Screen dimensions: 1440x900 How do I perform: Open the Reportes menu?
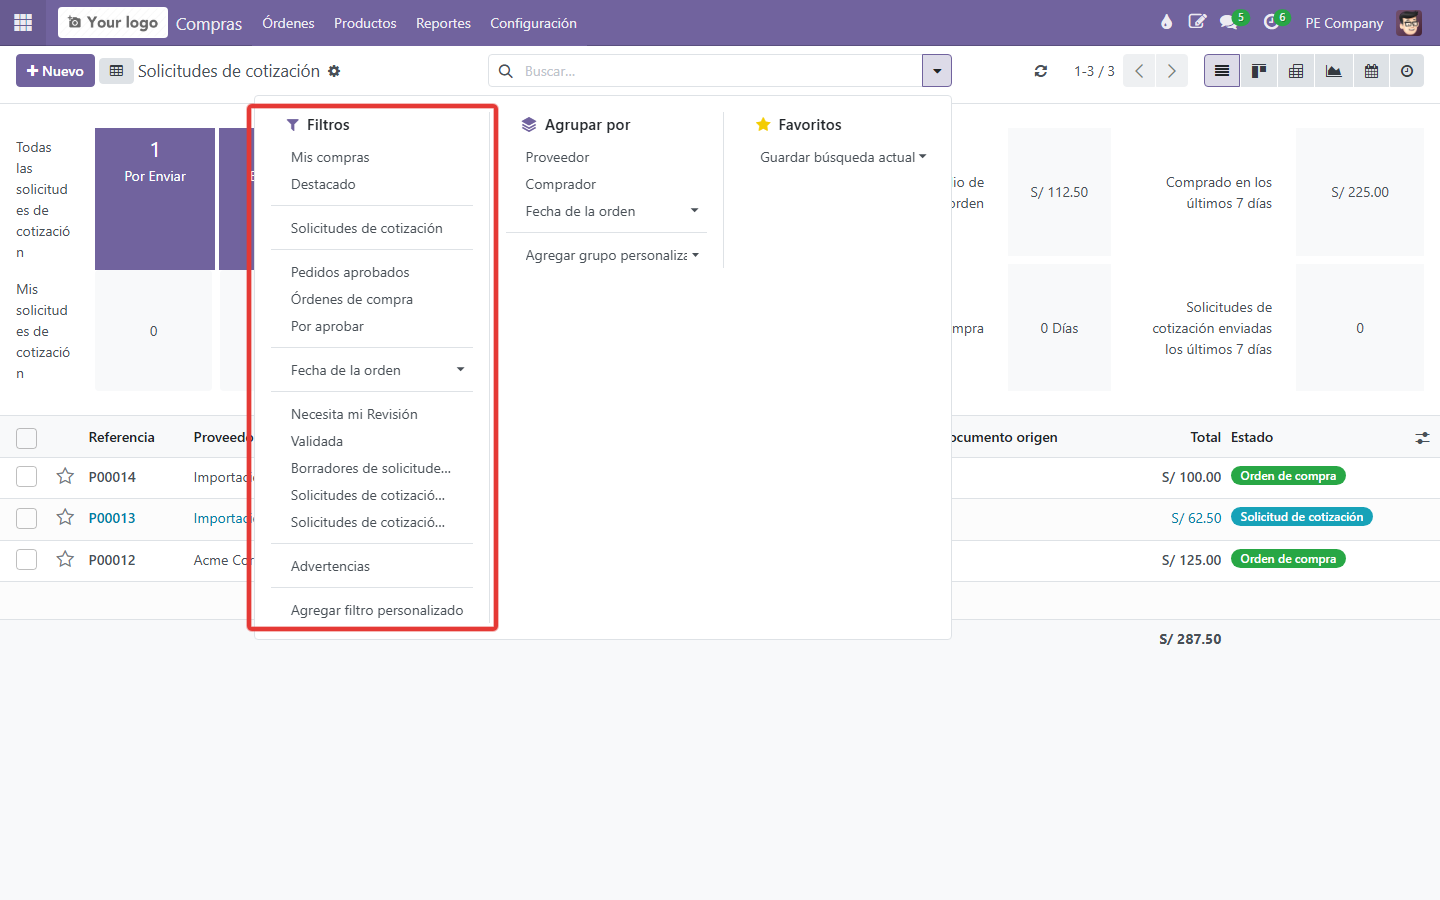coord(443,23)
